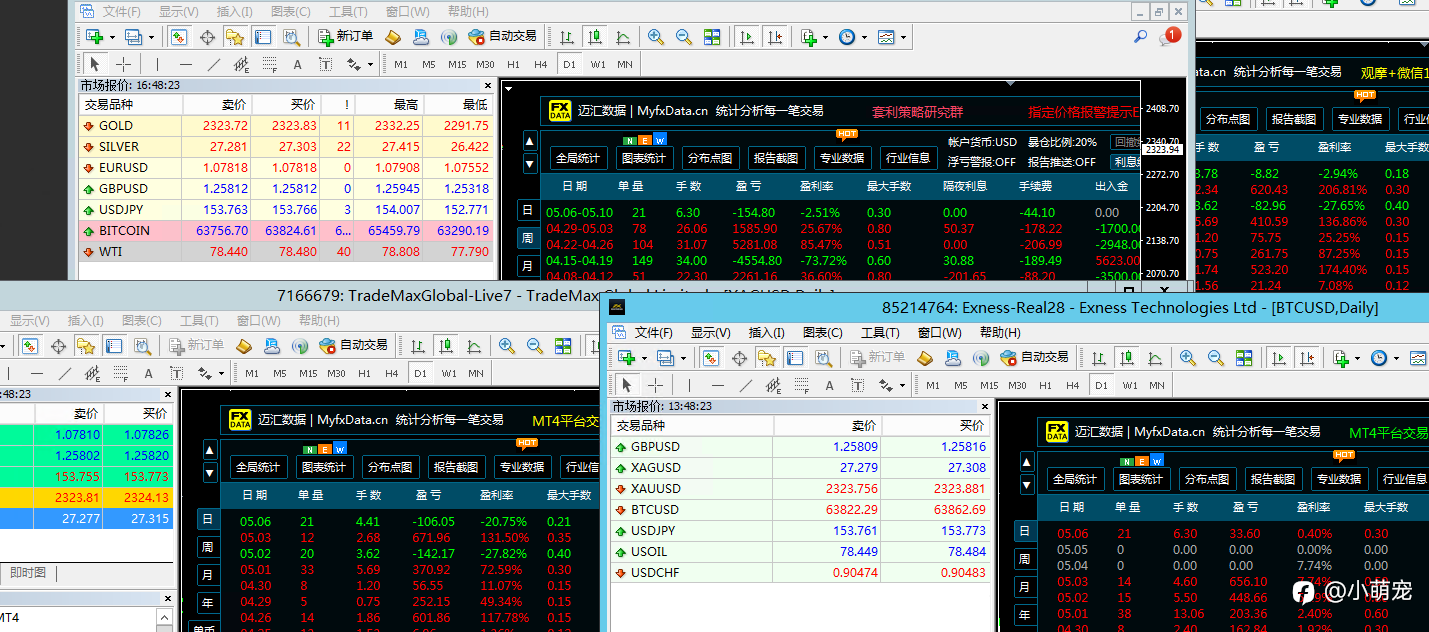Click up arrow scroller in top chart panel
The image size is (1429, 632).
pyautogui.click(x=530, y=142)
